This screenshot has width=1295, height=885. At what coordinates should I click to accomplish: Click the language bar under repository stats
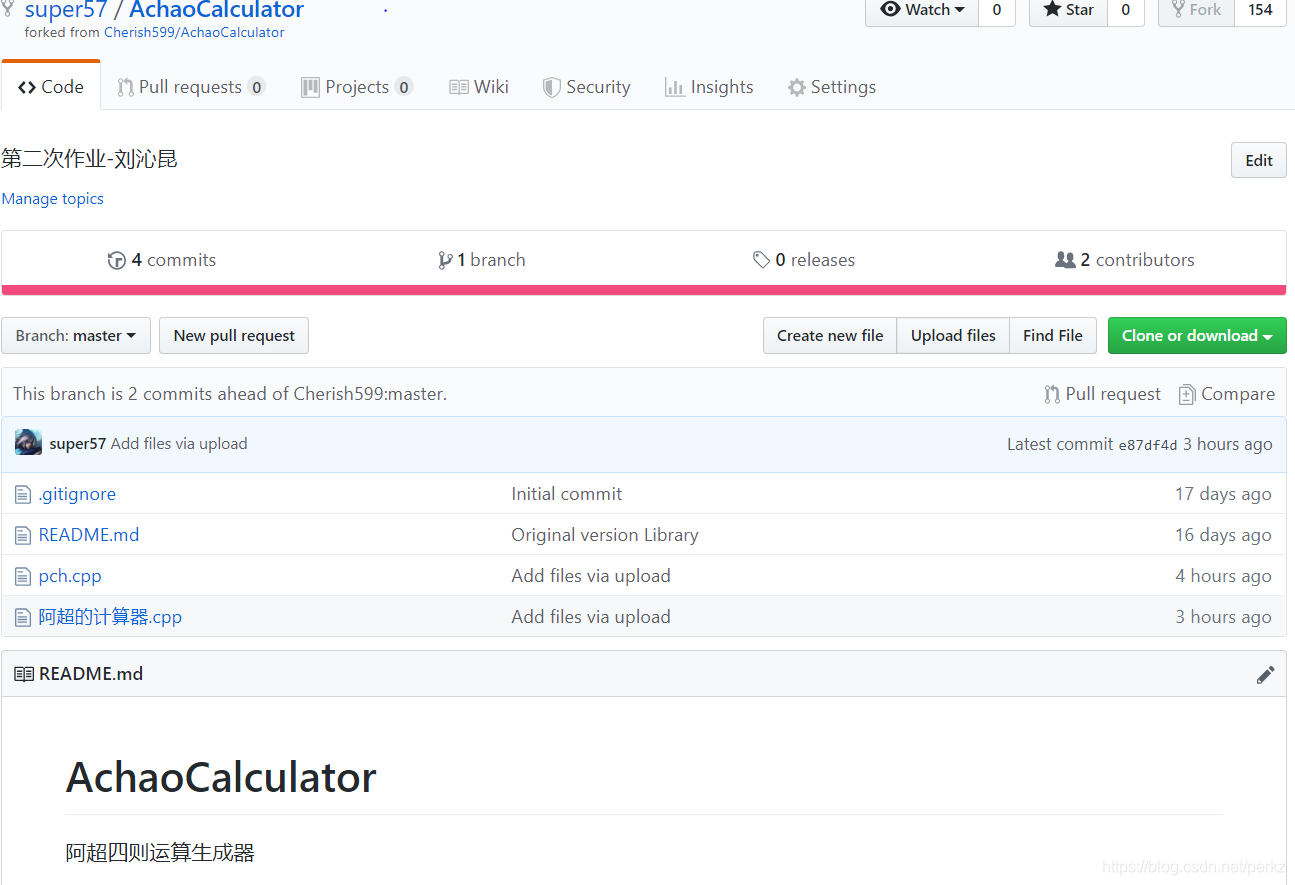pyautogui.click(x=644, y=290)
